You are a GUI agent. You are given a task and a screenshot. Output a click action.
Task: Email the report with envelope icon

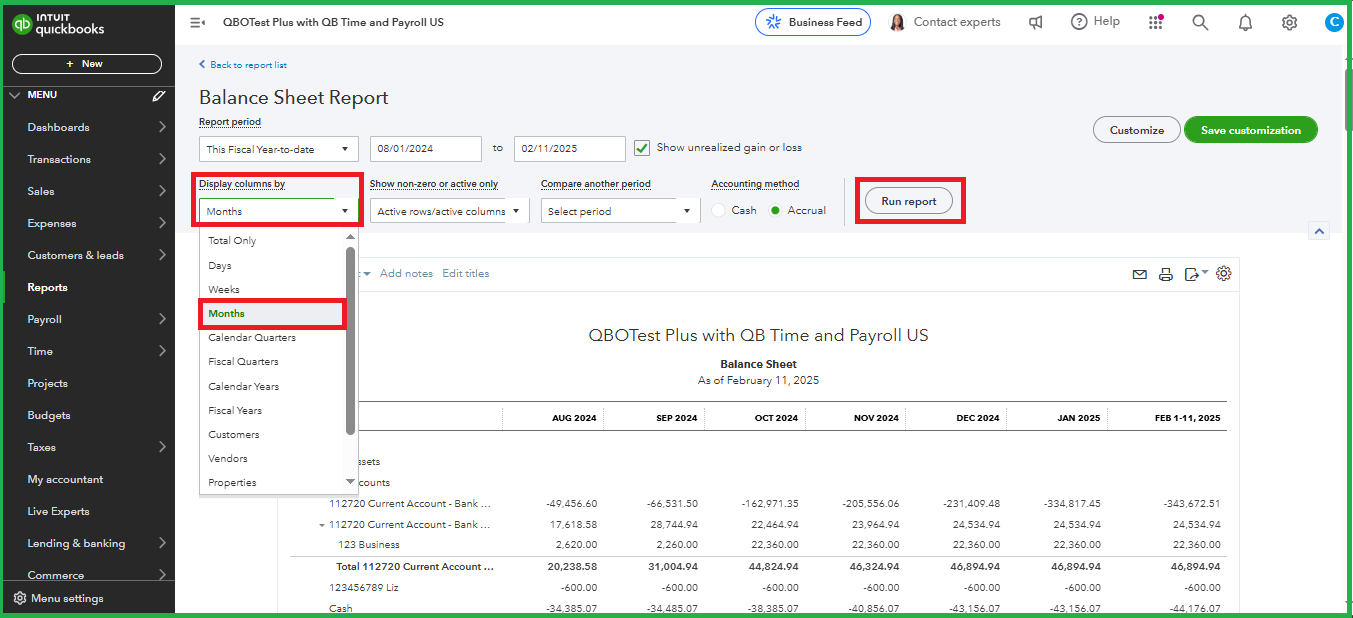point(1139,274)
